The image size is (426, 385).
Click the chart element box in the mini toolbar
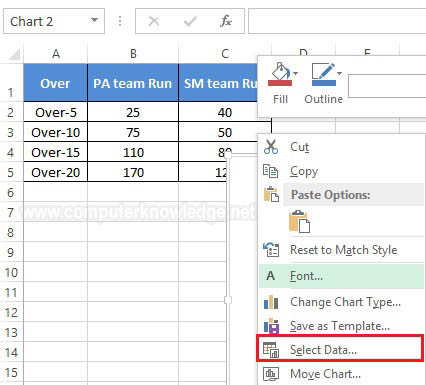point(387,86)
